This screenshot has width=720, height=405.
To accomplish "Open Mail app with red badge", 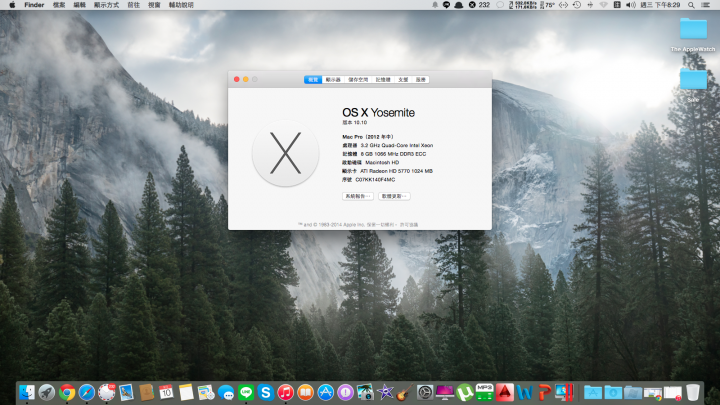I will click(107, 393).
